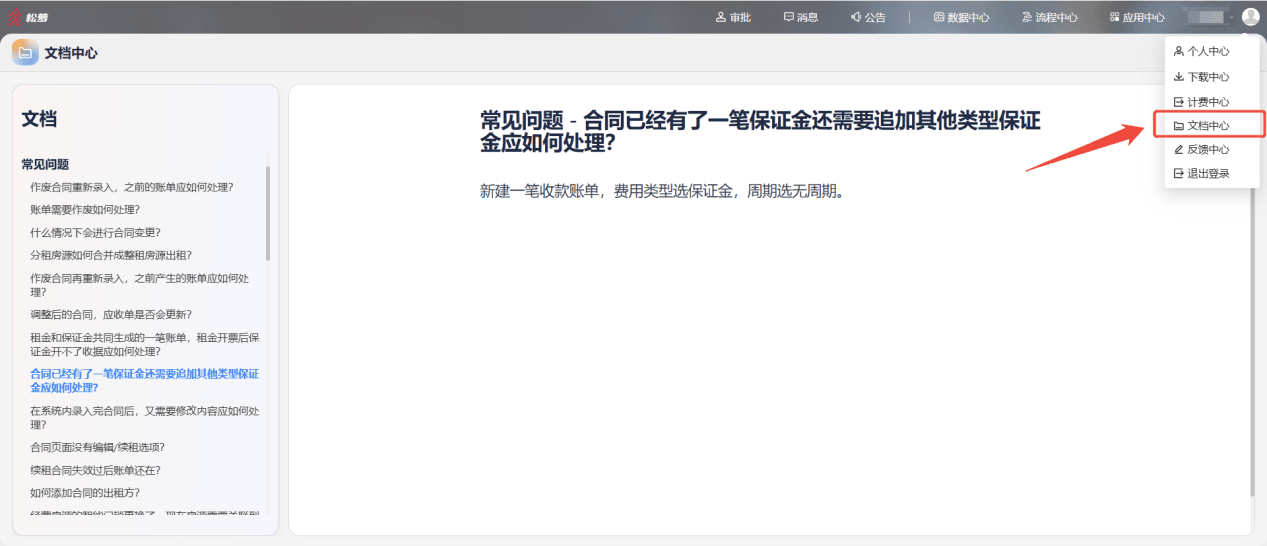The width and height of the screenshot is (1267, 546).
Task: Click the 个人中心 person icon
Action: coord(1179,51)
